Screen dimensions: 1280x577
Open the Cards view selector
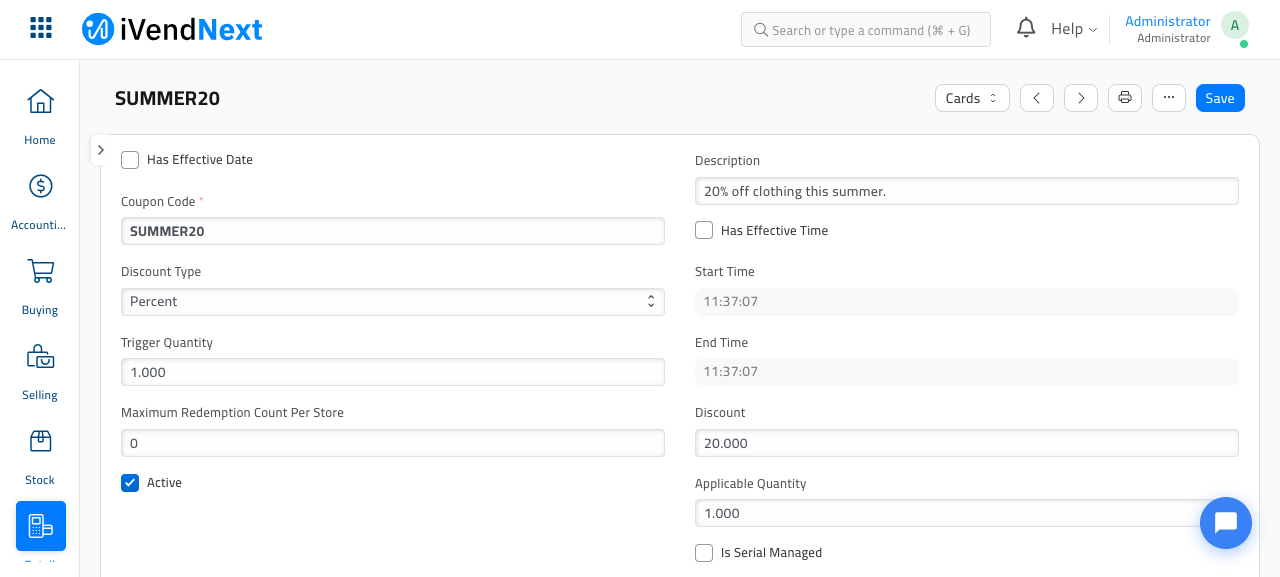click(972, 98)
